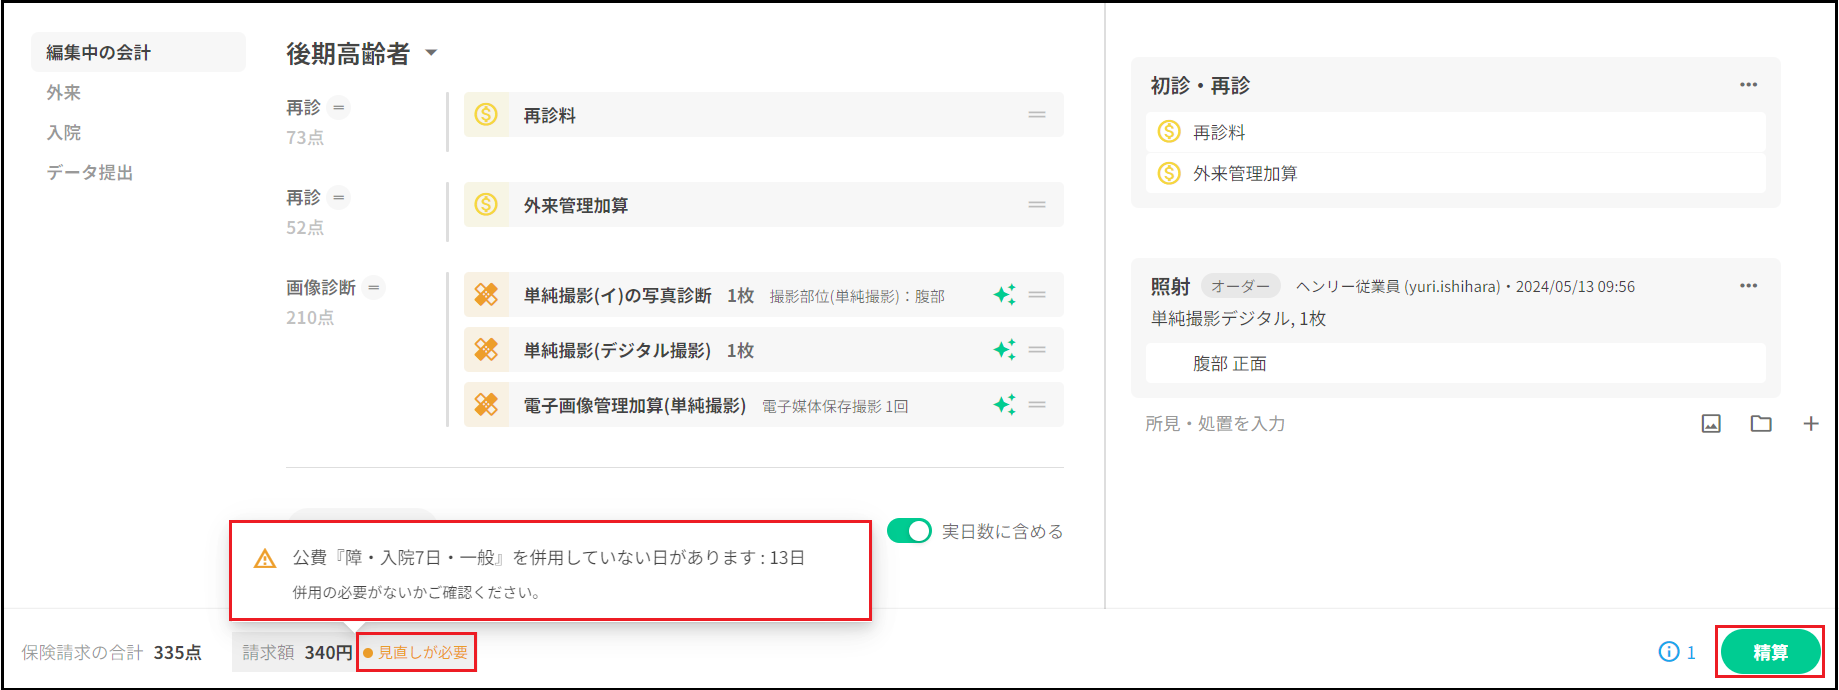1839x690 pixels.
Task: Click the warning triangle icon in the alert
Action: click(x=265, y=559)
